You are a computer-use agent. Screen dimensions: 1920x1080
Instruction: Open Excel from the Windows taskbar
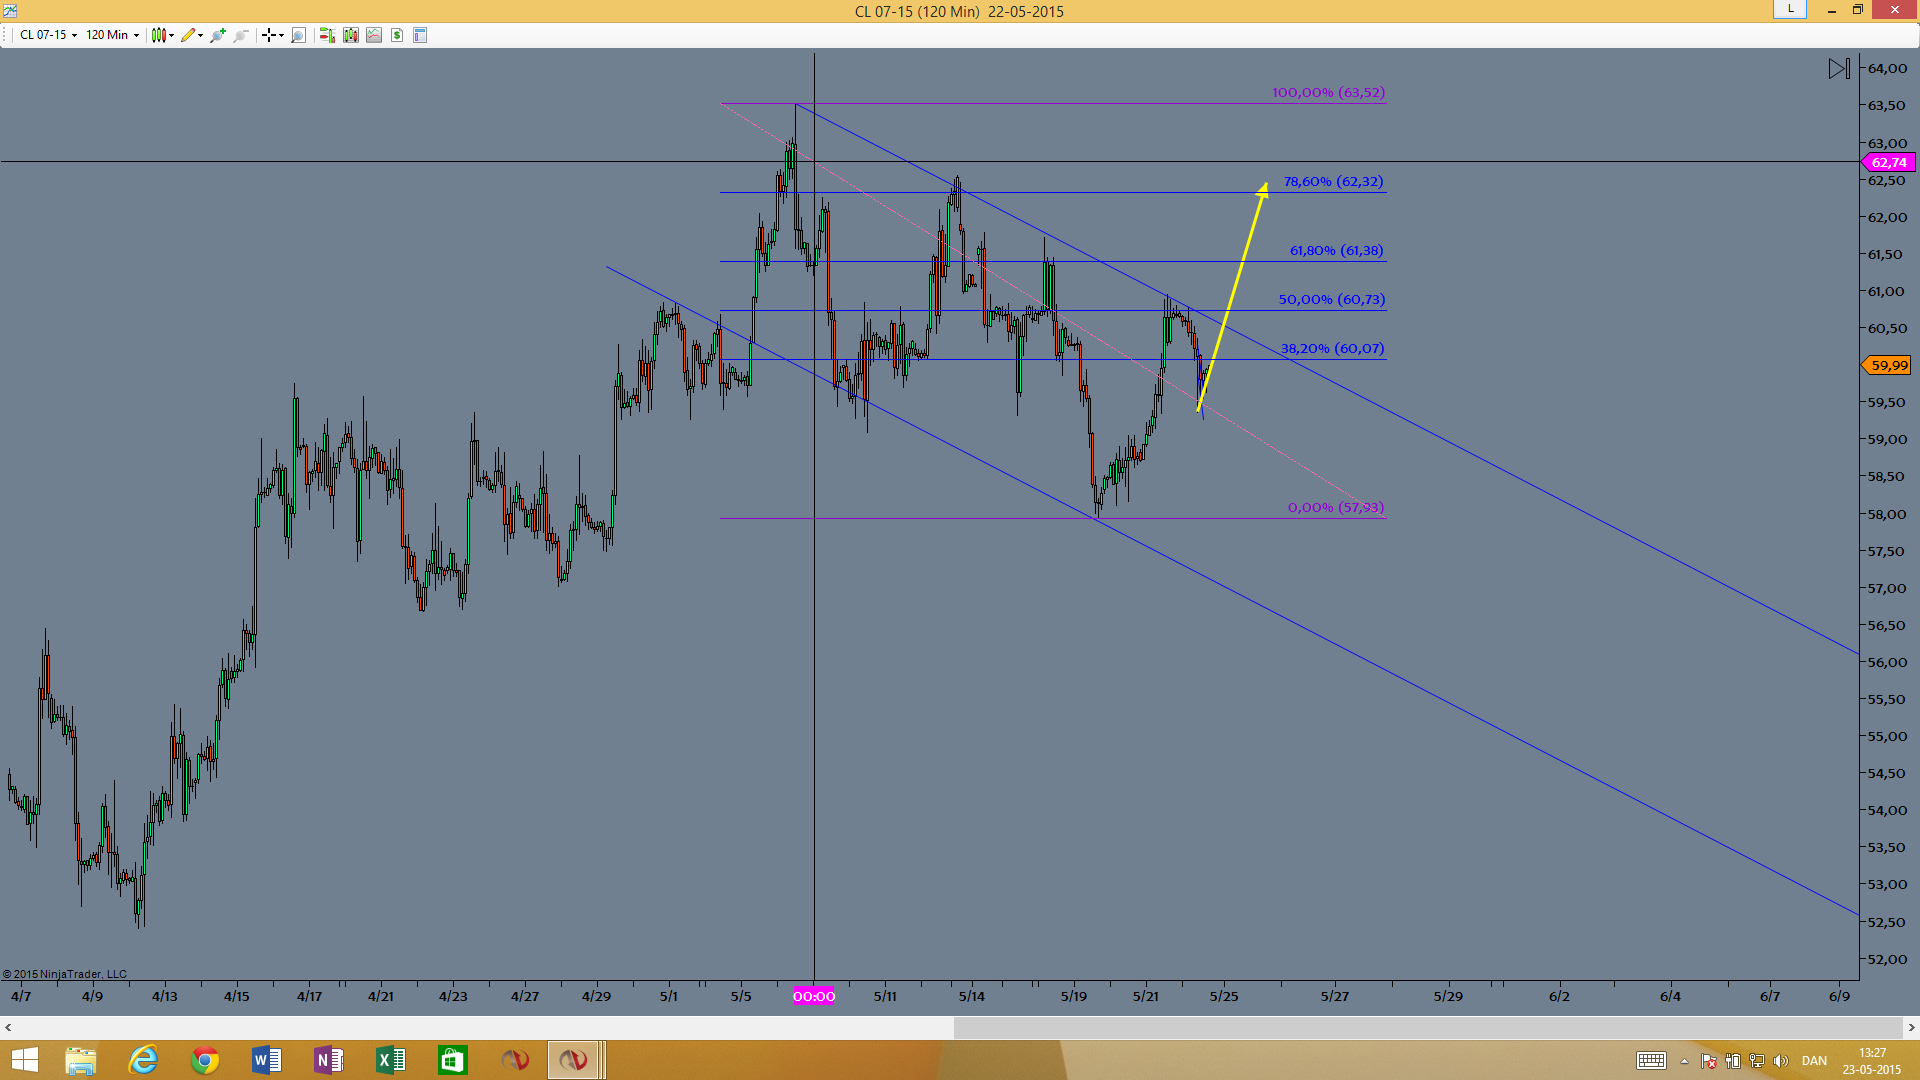tap(391, 1060)
